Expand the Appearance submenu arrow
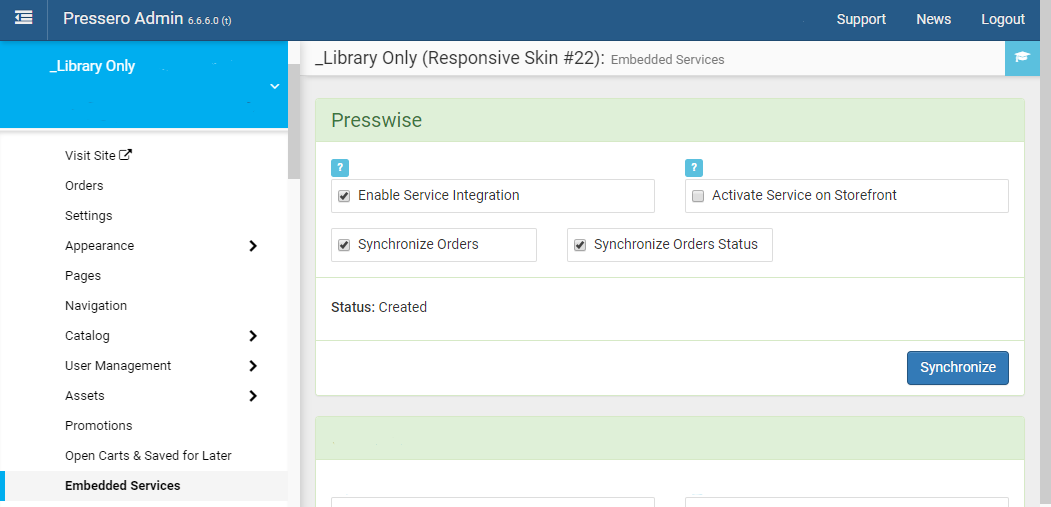 click(253, 245)
